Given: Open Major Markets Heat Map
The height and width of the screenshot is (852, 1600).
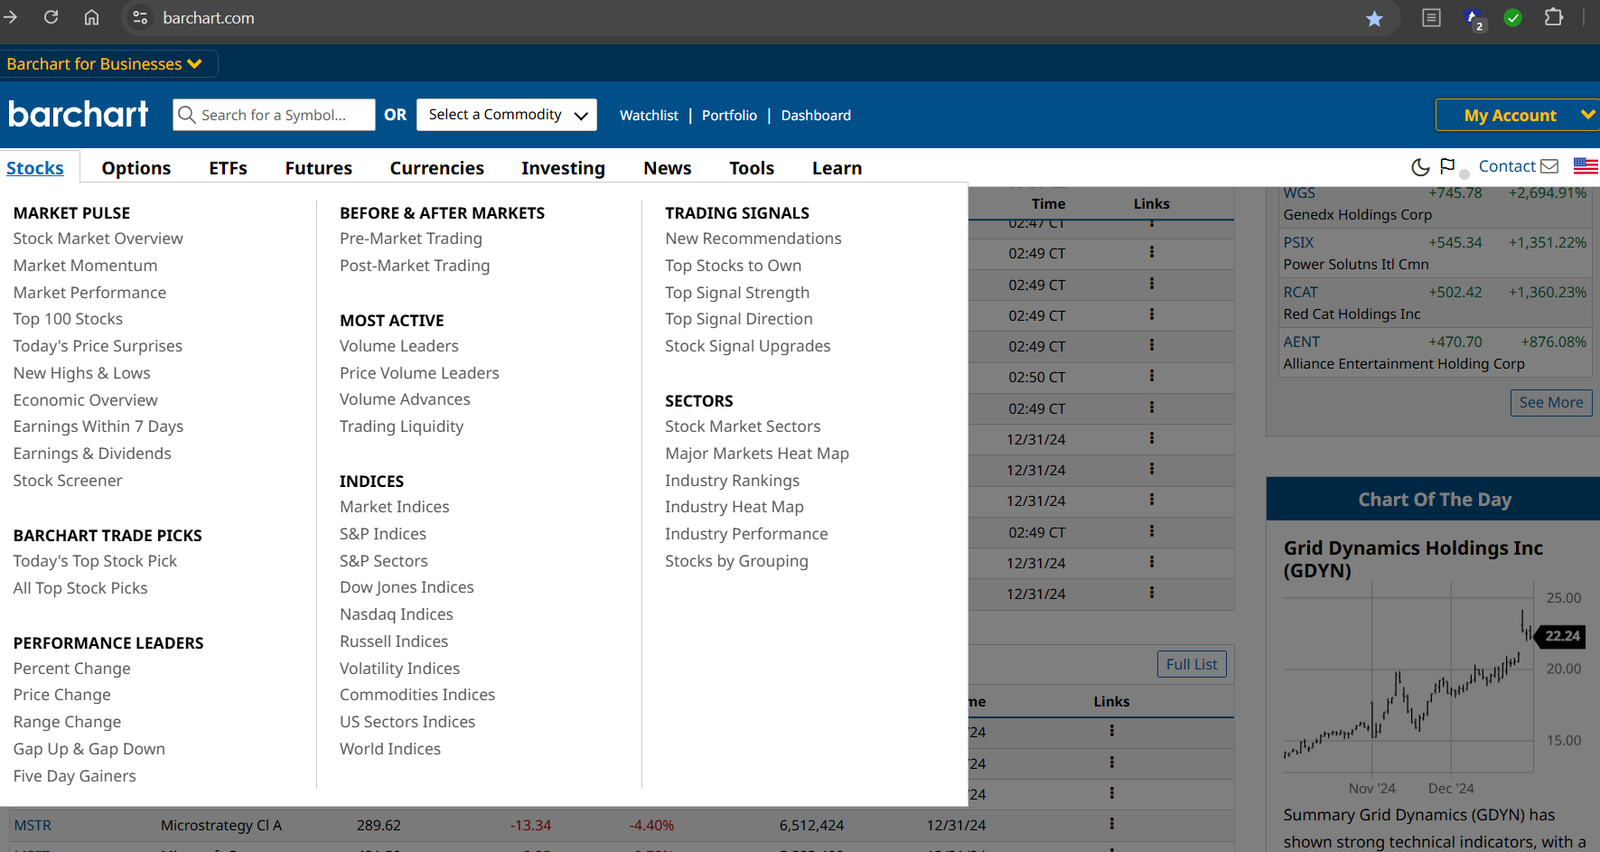Looking at the screenshot, I should pyautogui.click(x=757, y=453).
